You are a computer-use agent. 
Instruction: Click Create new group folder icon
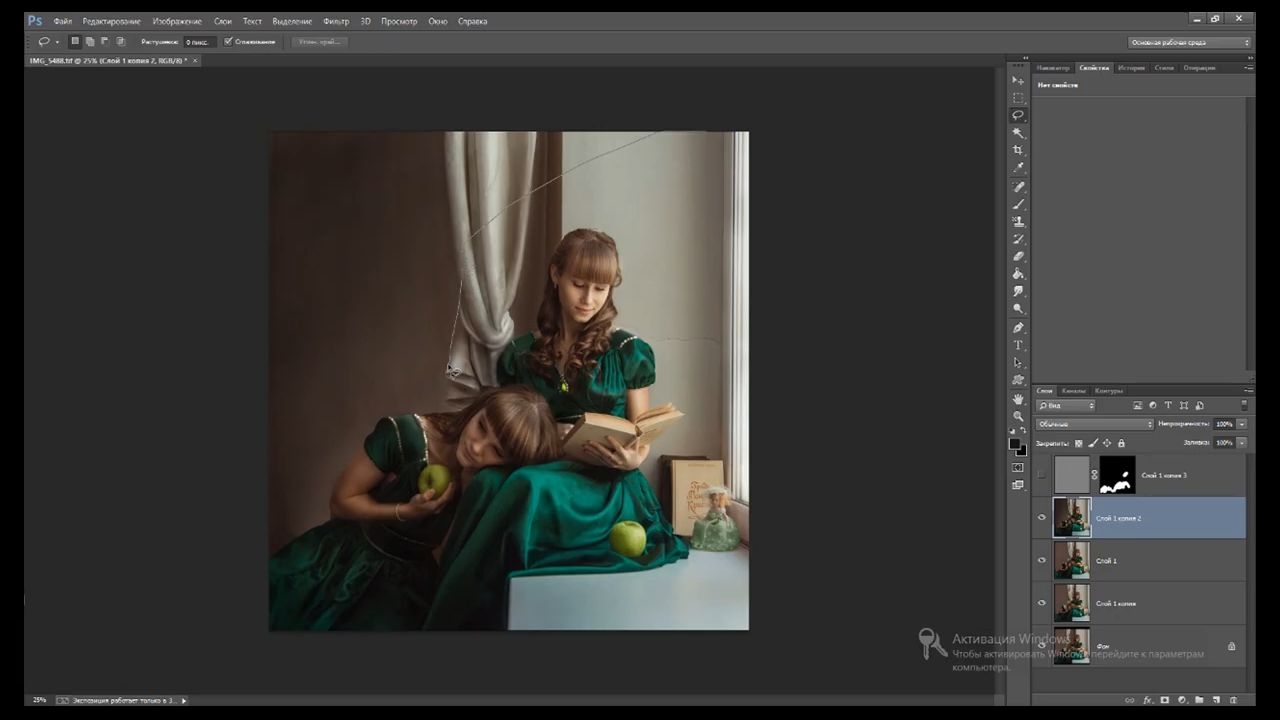coord(1199,700)
